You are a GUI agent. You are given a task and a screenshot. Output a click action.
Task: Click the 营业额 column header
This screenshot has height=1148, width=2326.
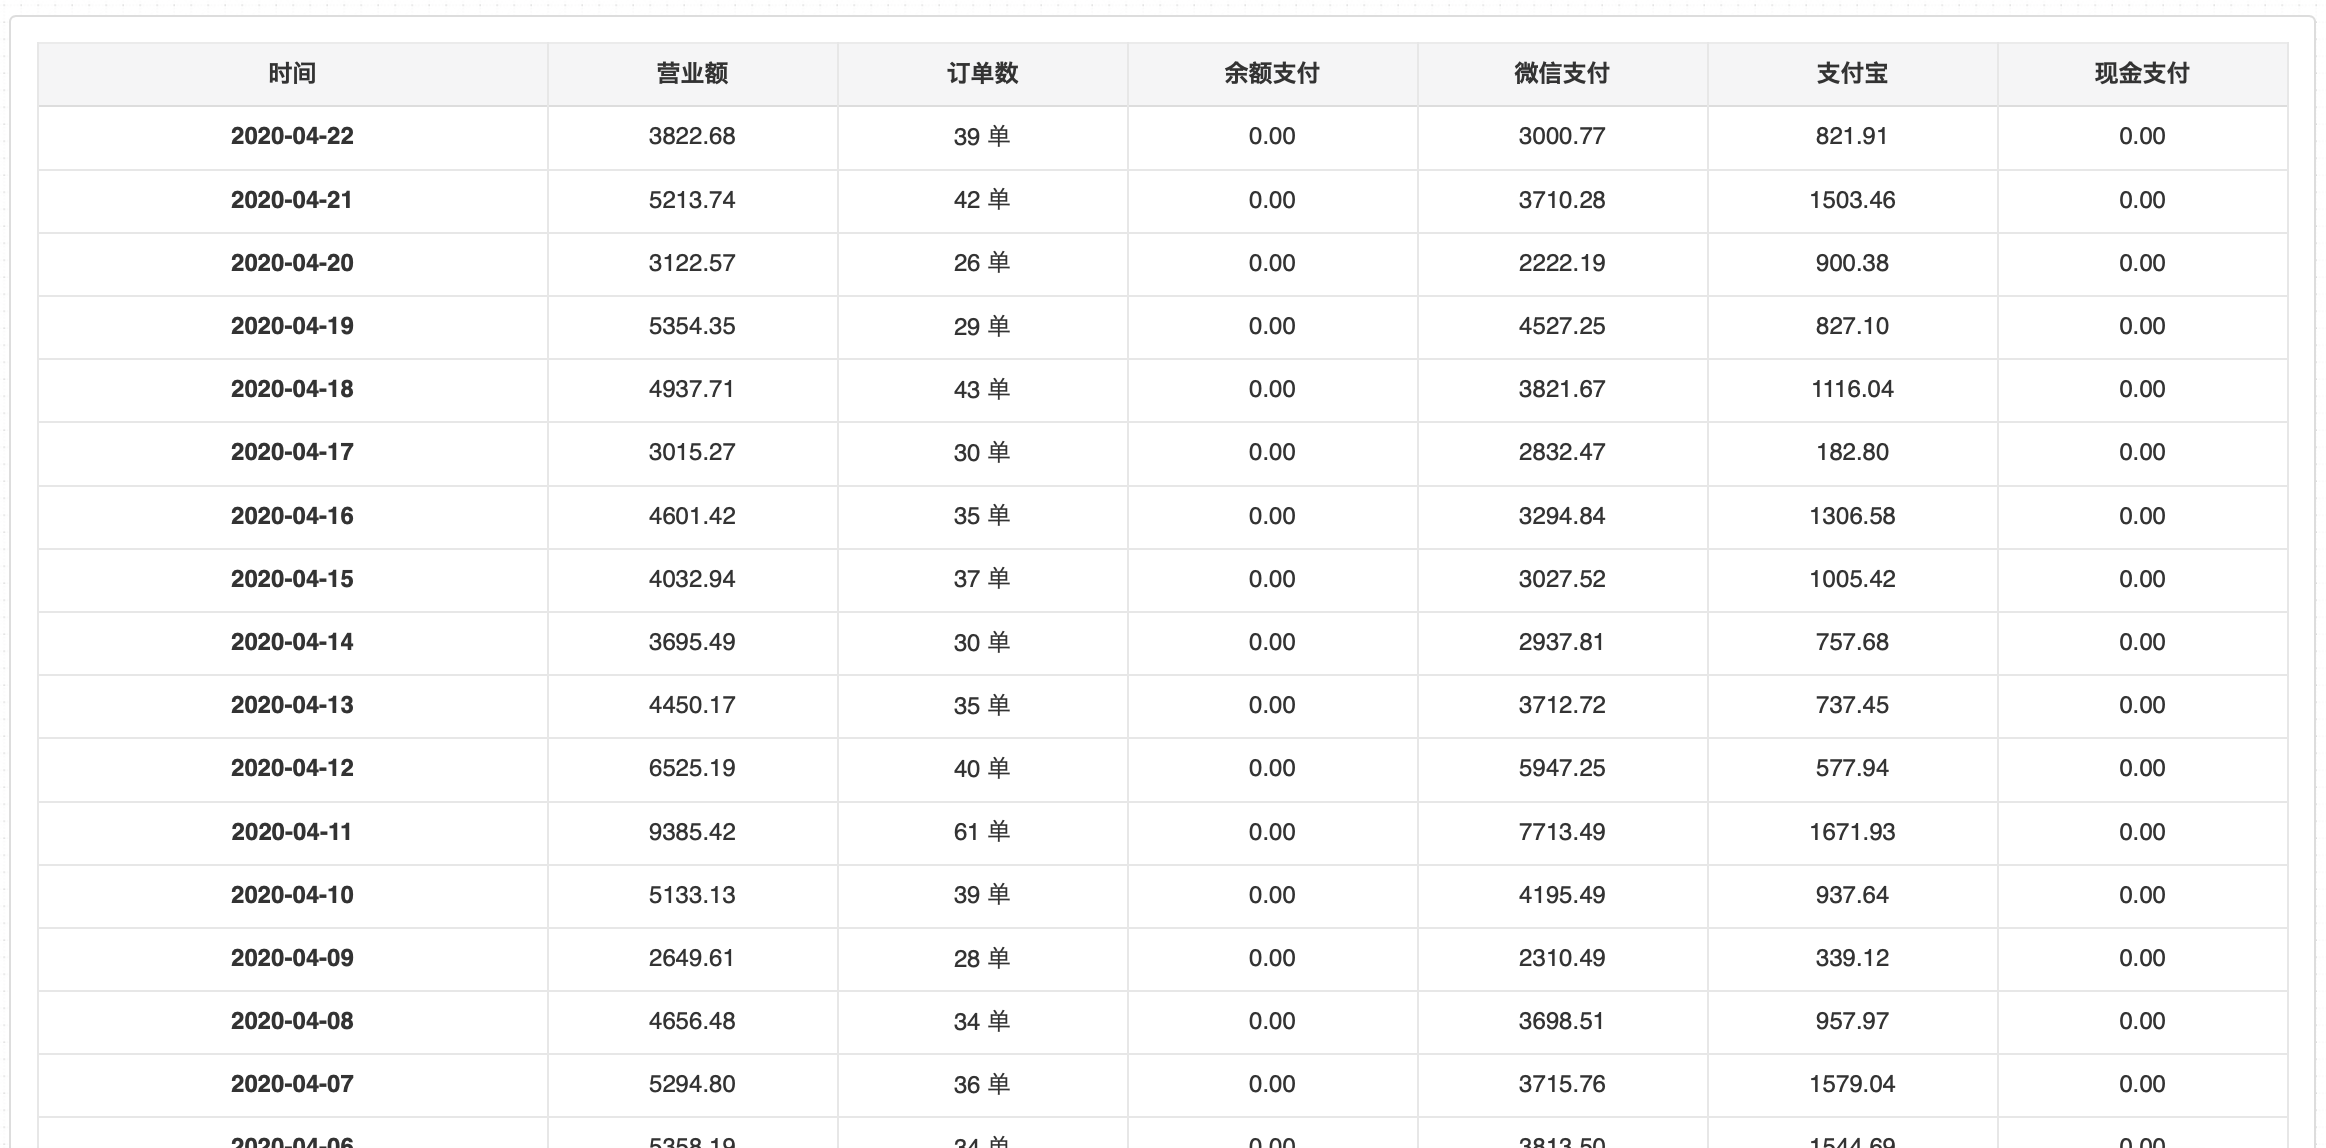(x=692, y=74)
